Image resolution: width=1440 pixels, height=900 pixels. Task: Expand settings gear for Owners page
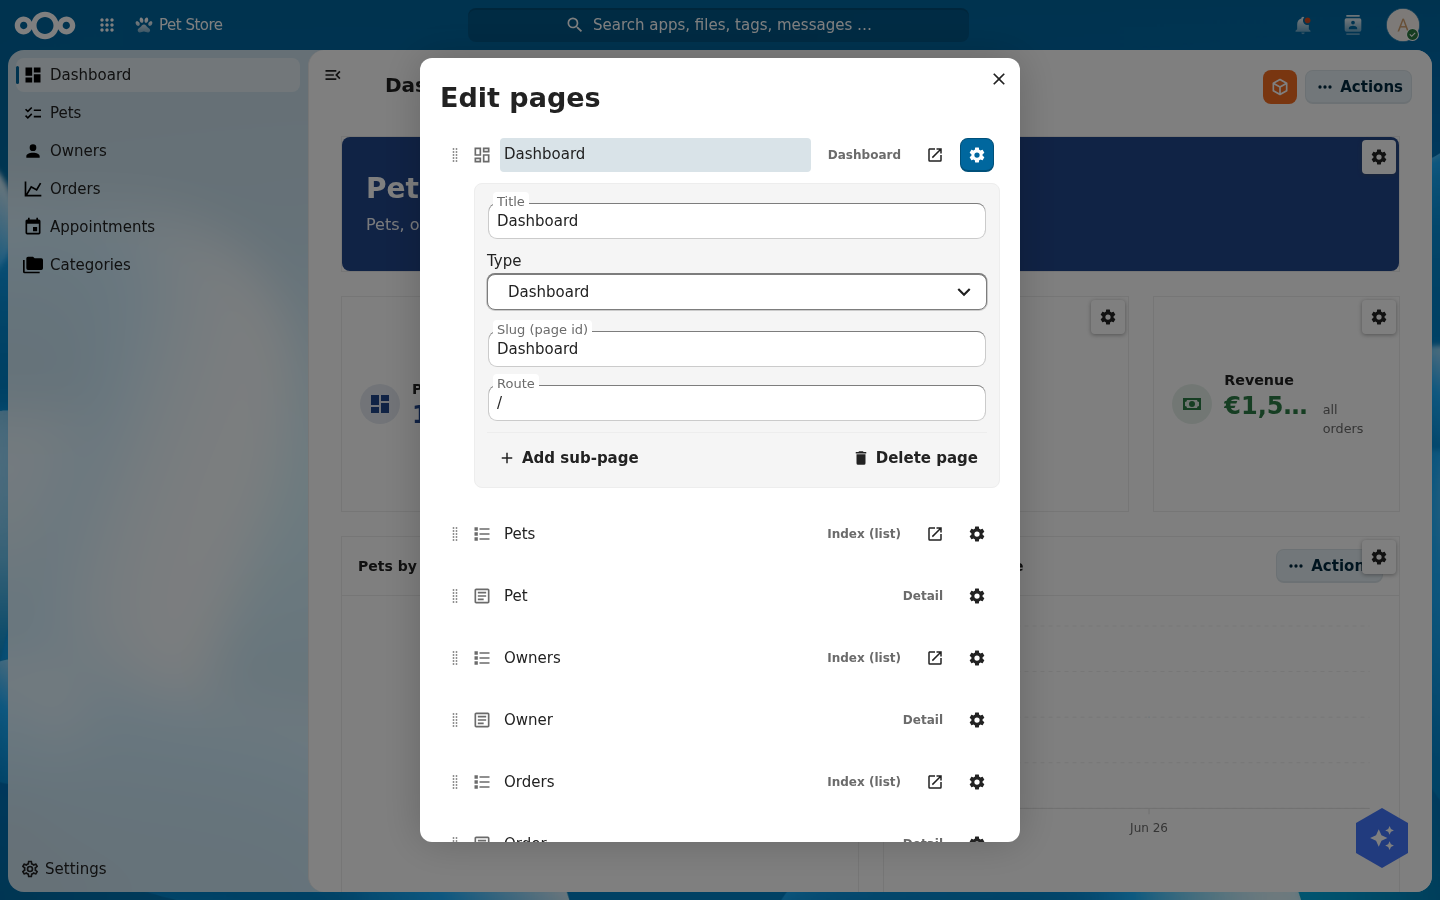point(977,658)
